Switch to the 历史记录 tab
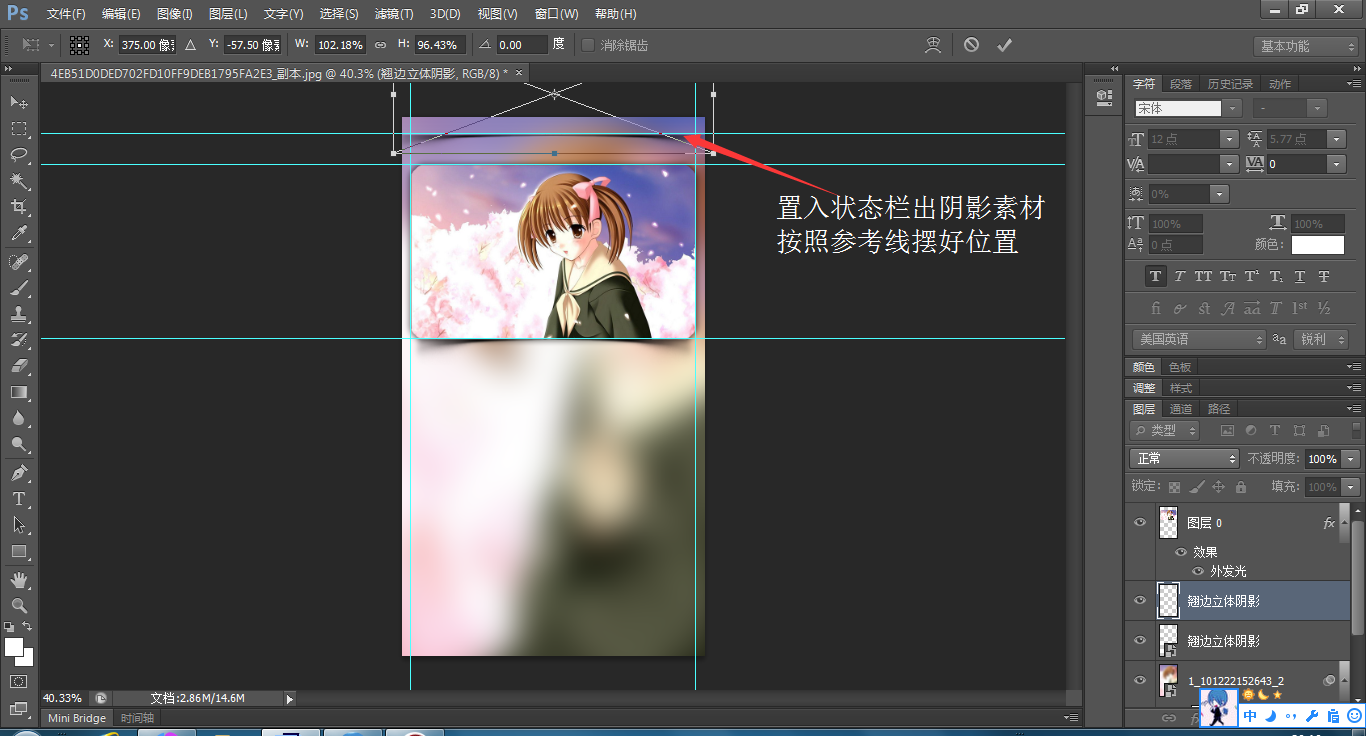The height and width of the screenshot is (736, 1366). click(1229, 84)
